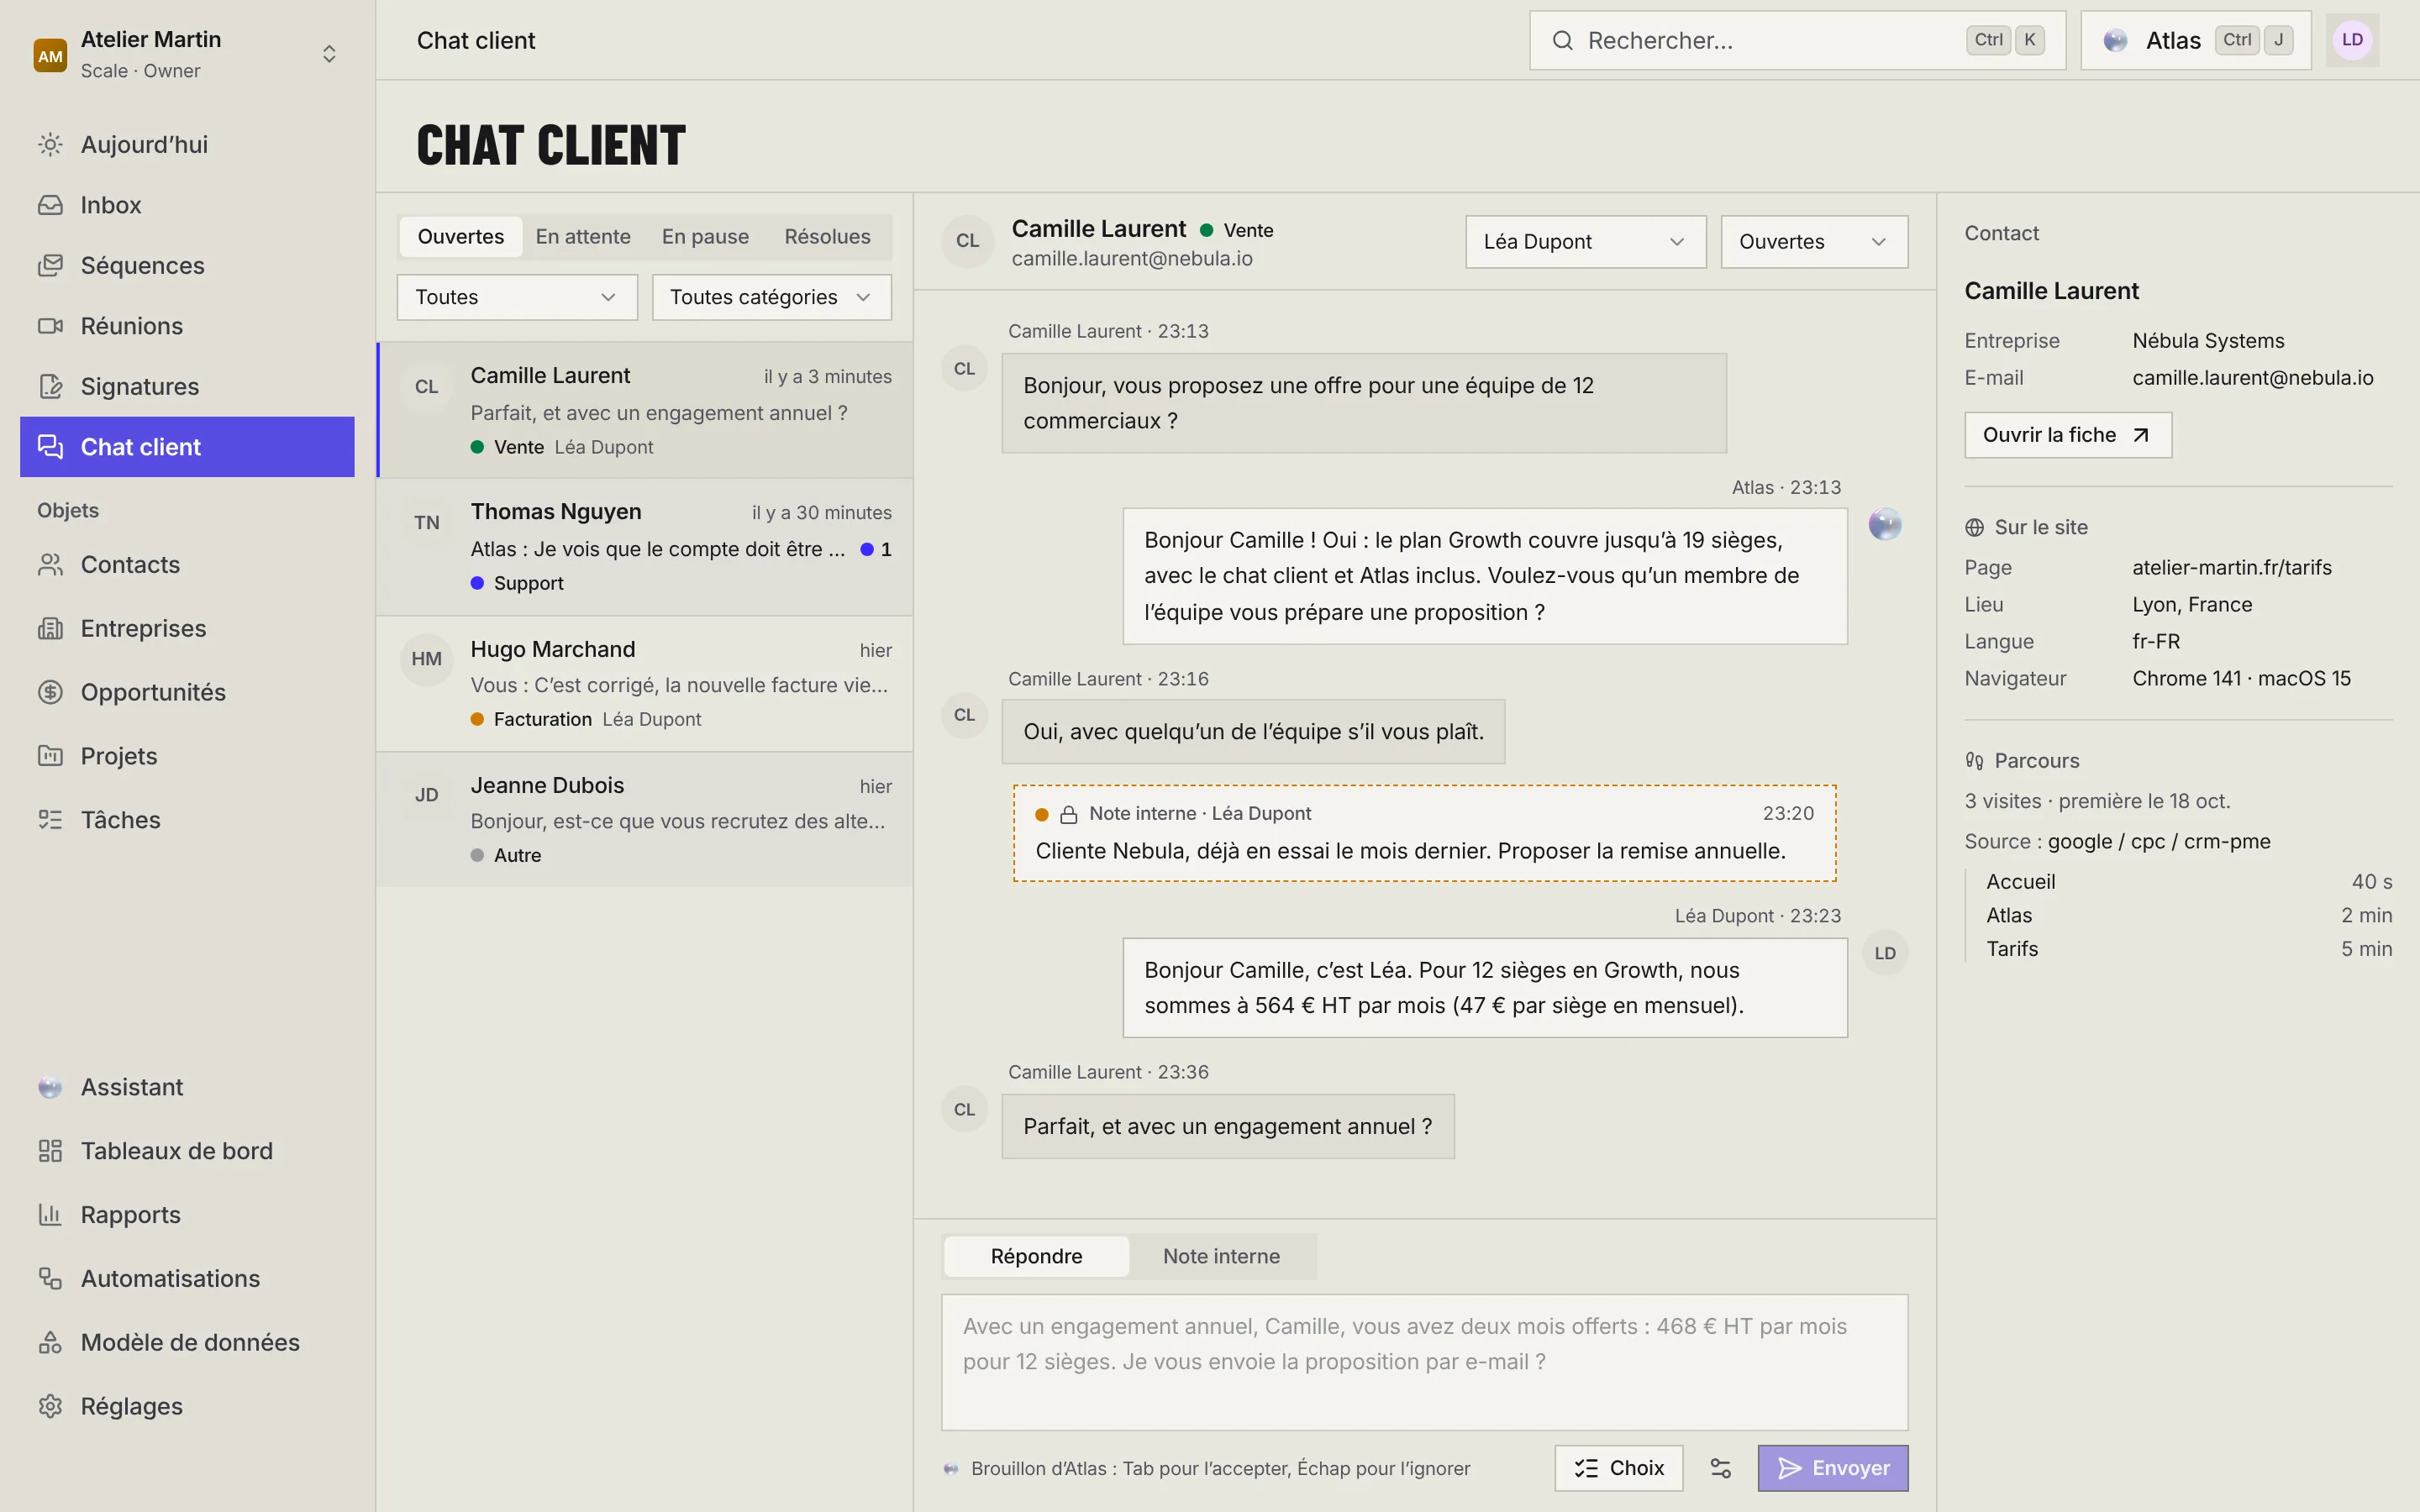Open Modèle de données
2420x1512 pixels.
pyautogui.click(x=187, y=1342)
